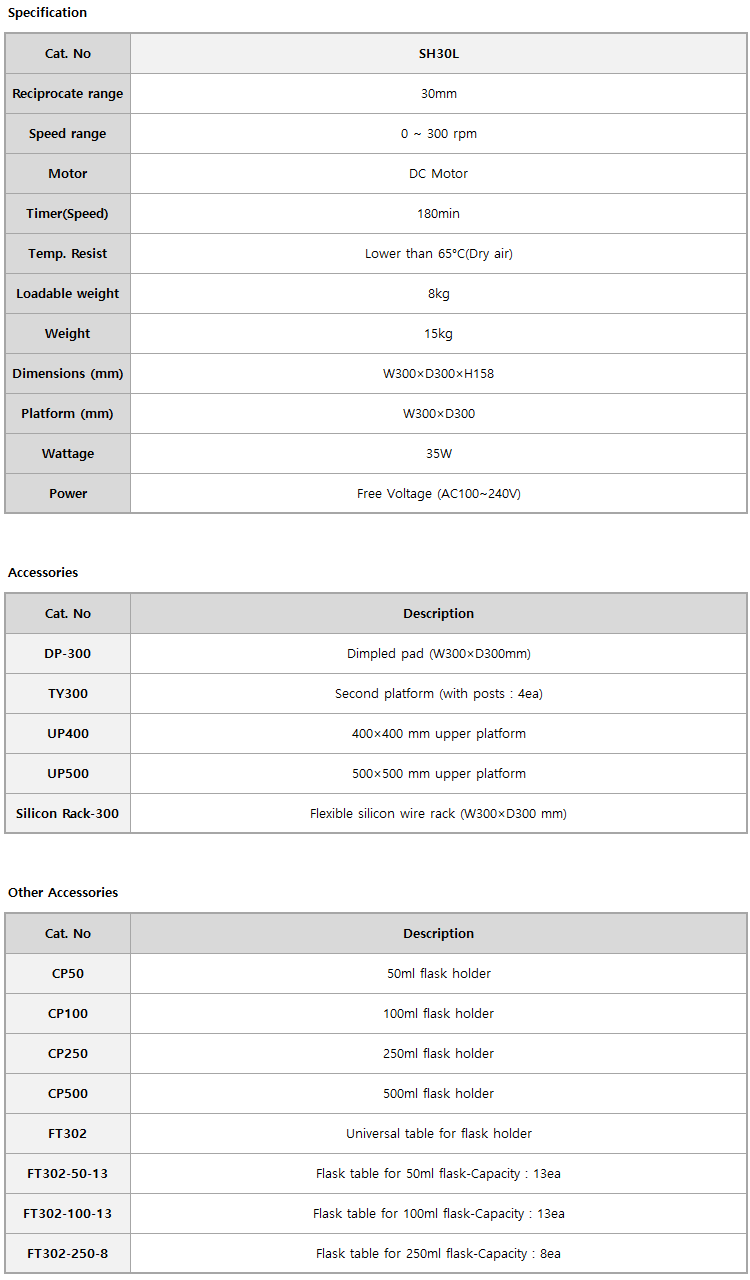Click the Other Accessories section heading
The image size is (750, 1280).
63,892
